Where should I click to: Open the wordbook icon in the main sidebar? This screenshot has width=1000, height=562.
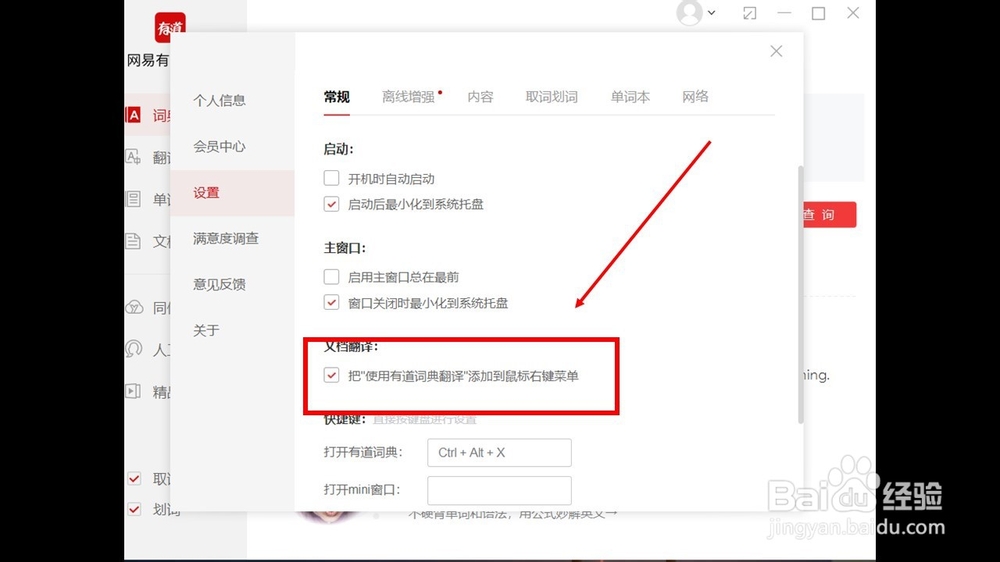click(133, 199)
